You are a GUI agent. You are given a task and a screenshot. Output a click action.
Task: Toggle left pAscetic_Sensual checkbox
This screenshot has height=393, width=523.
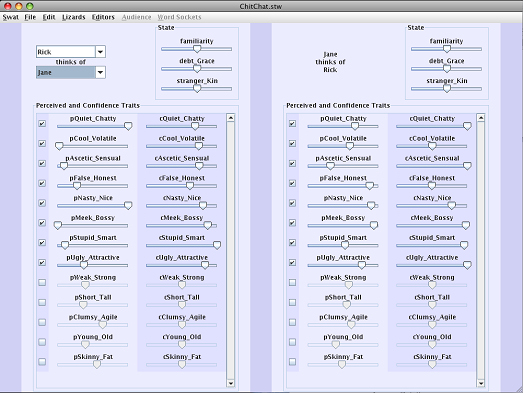pyautogui.click(x=42, y=163)
